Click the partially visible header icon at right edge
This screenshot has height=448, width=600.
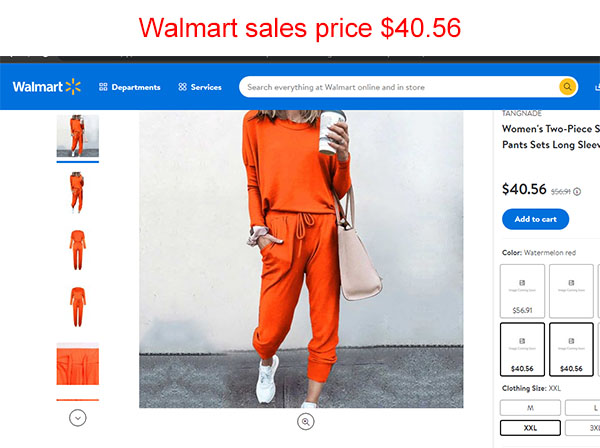tap(597, 87)
